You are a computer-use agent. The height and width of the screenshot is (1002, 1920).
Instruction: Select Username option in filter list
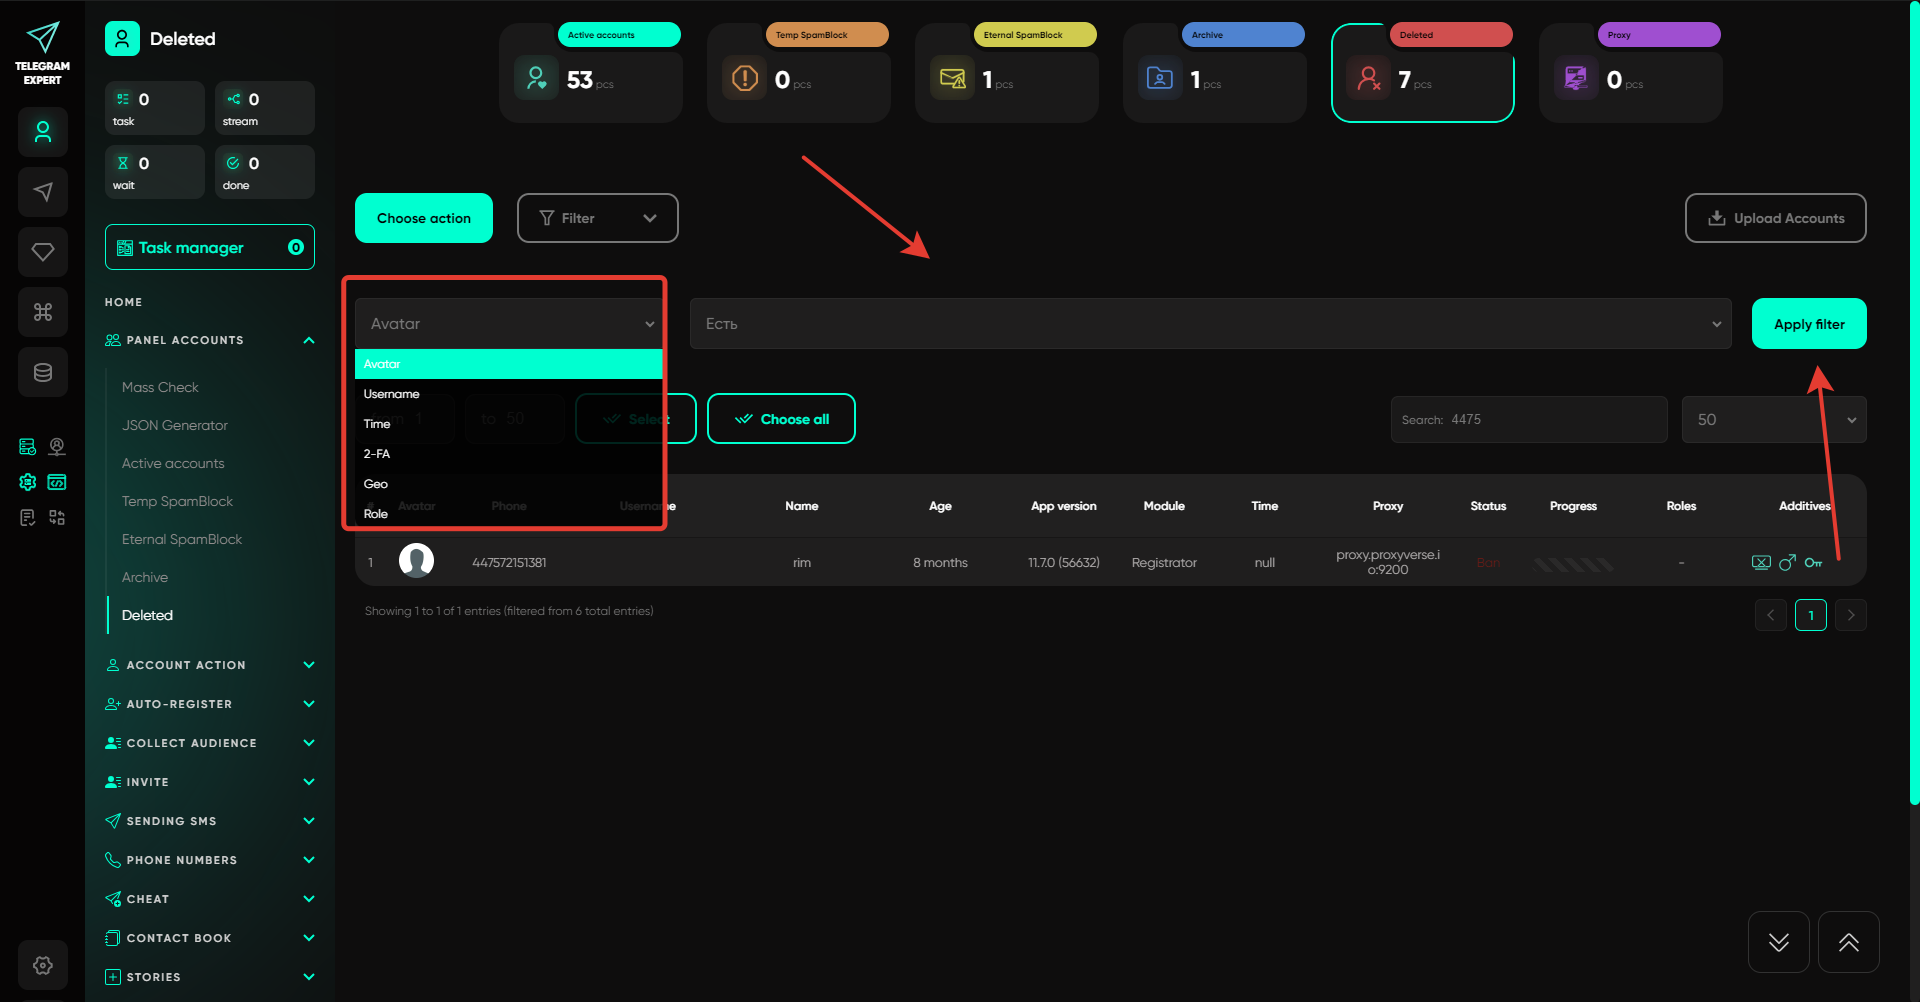pos(392,394)
